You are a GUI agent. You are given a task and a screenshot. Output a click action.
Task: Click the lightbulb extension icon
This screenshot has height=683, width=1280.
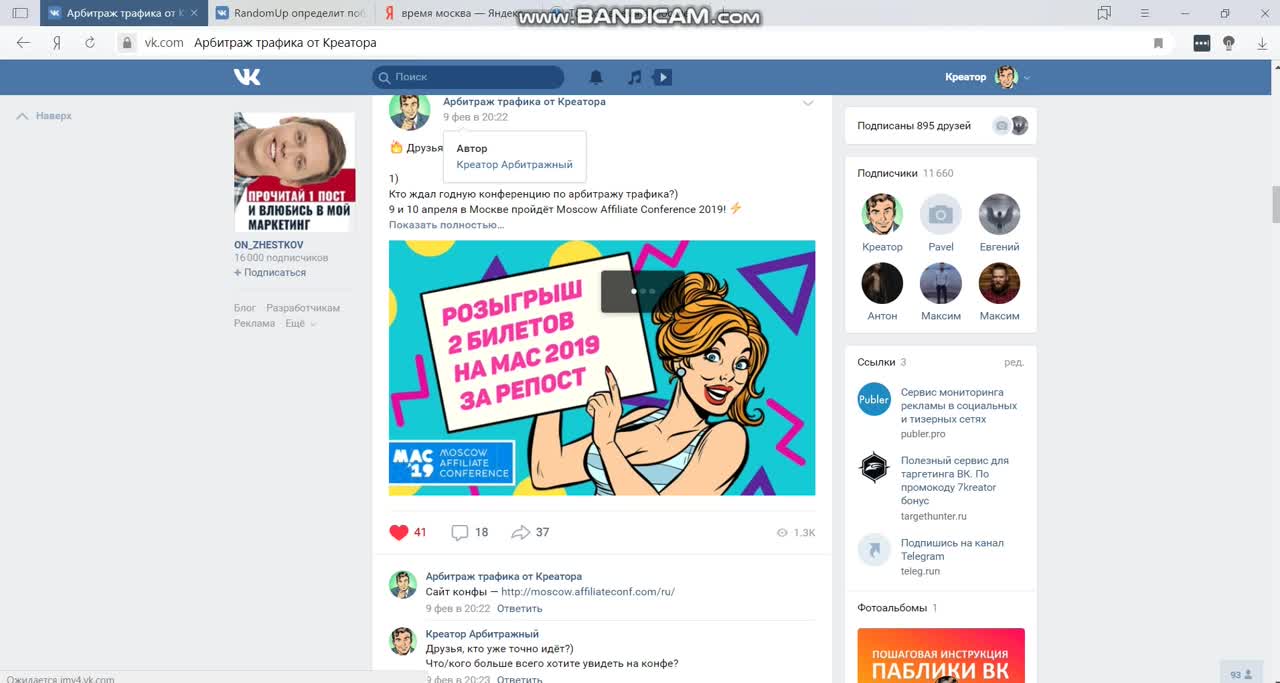pyautogui.click(x=1229, y=43)
